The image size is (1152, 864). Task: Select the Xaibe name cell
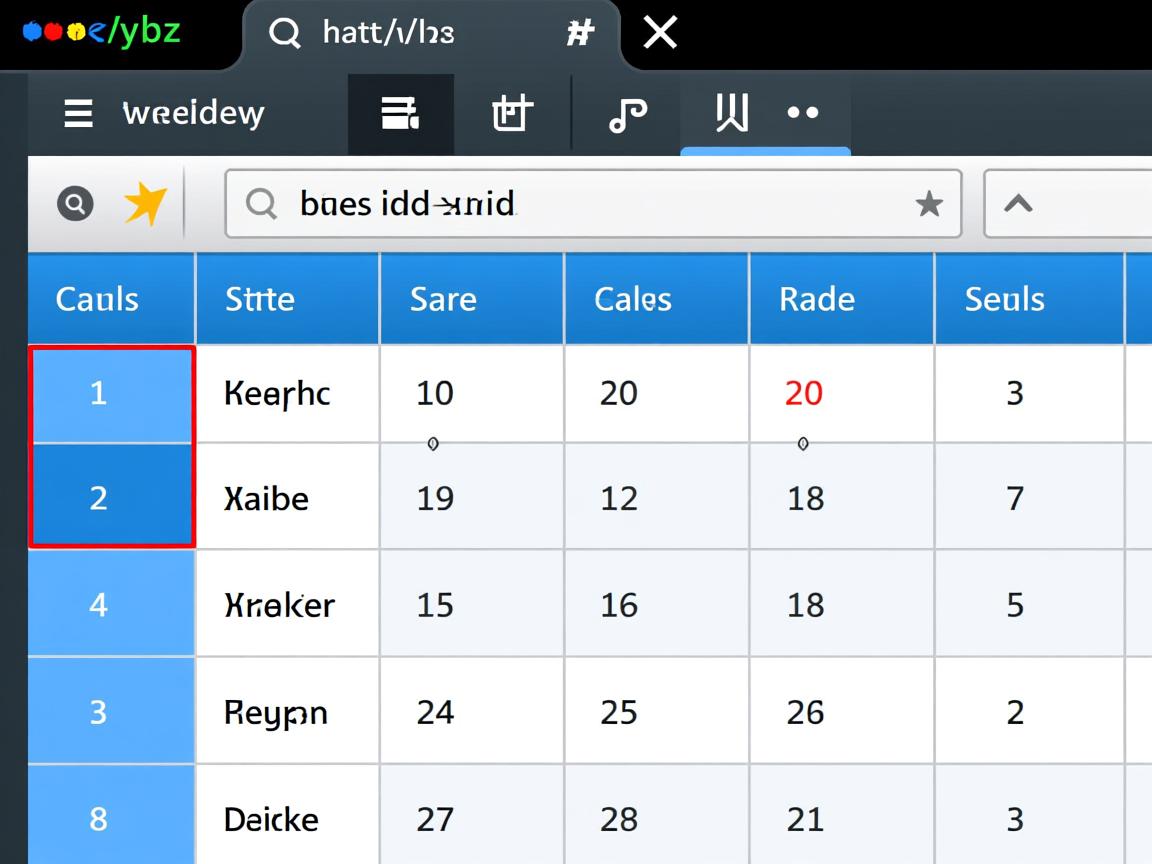(x=267, y=498)
